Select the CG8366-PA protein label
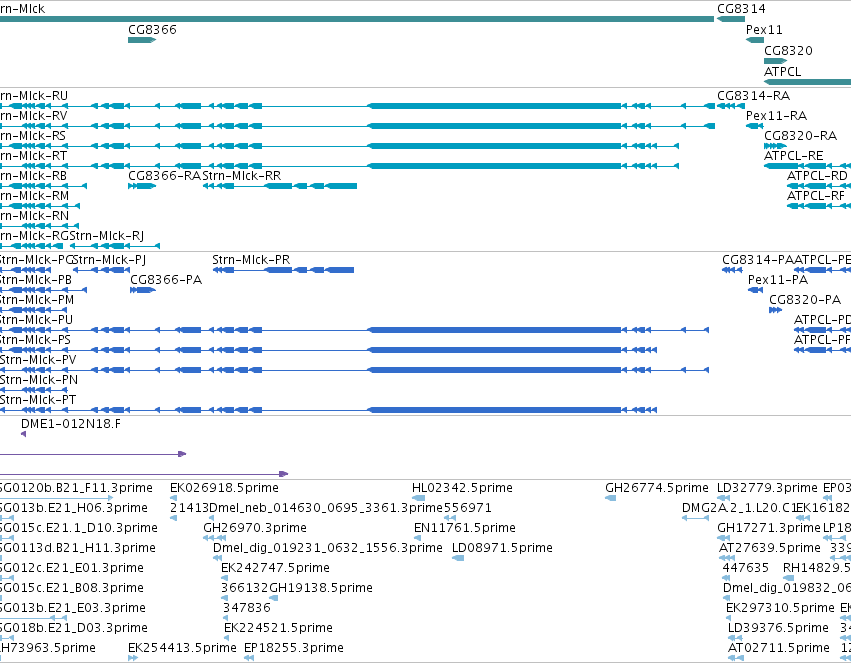The height and width of the screenshot is (663, 851). pos(166,280)
